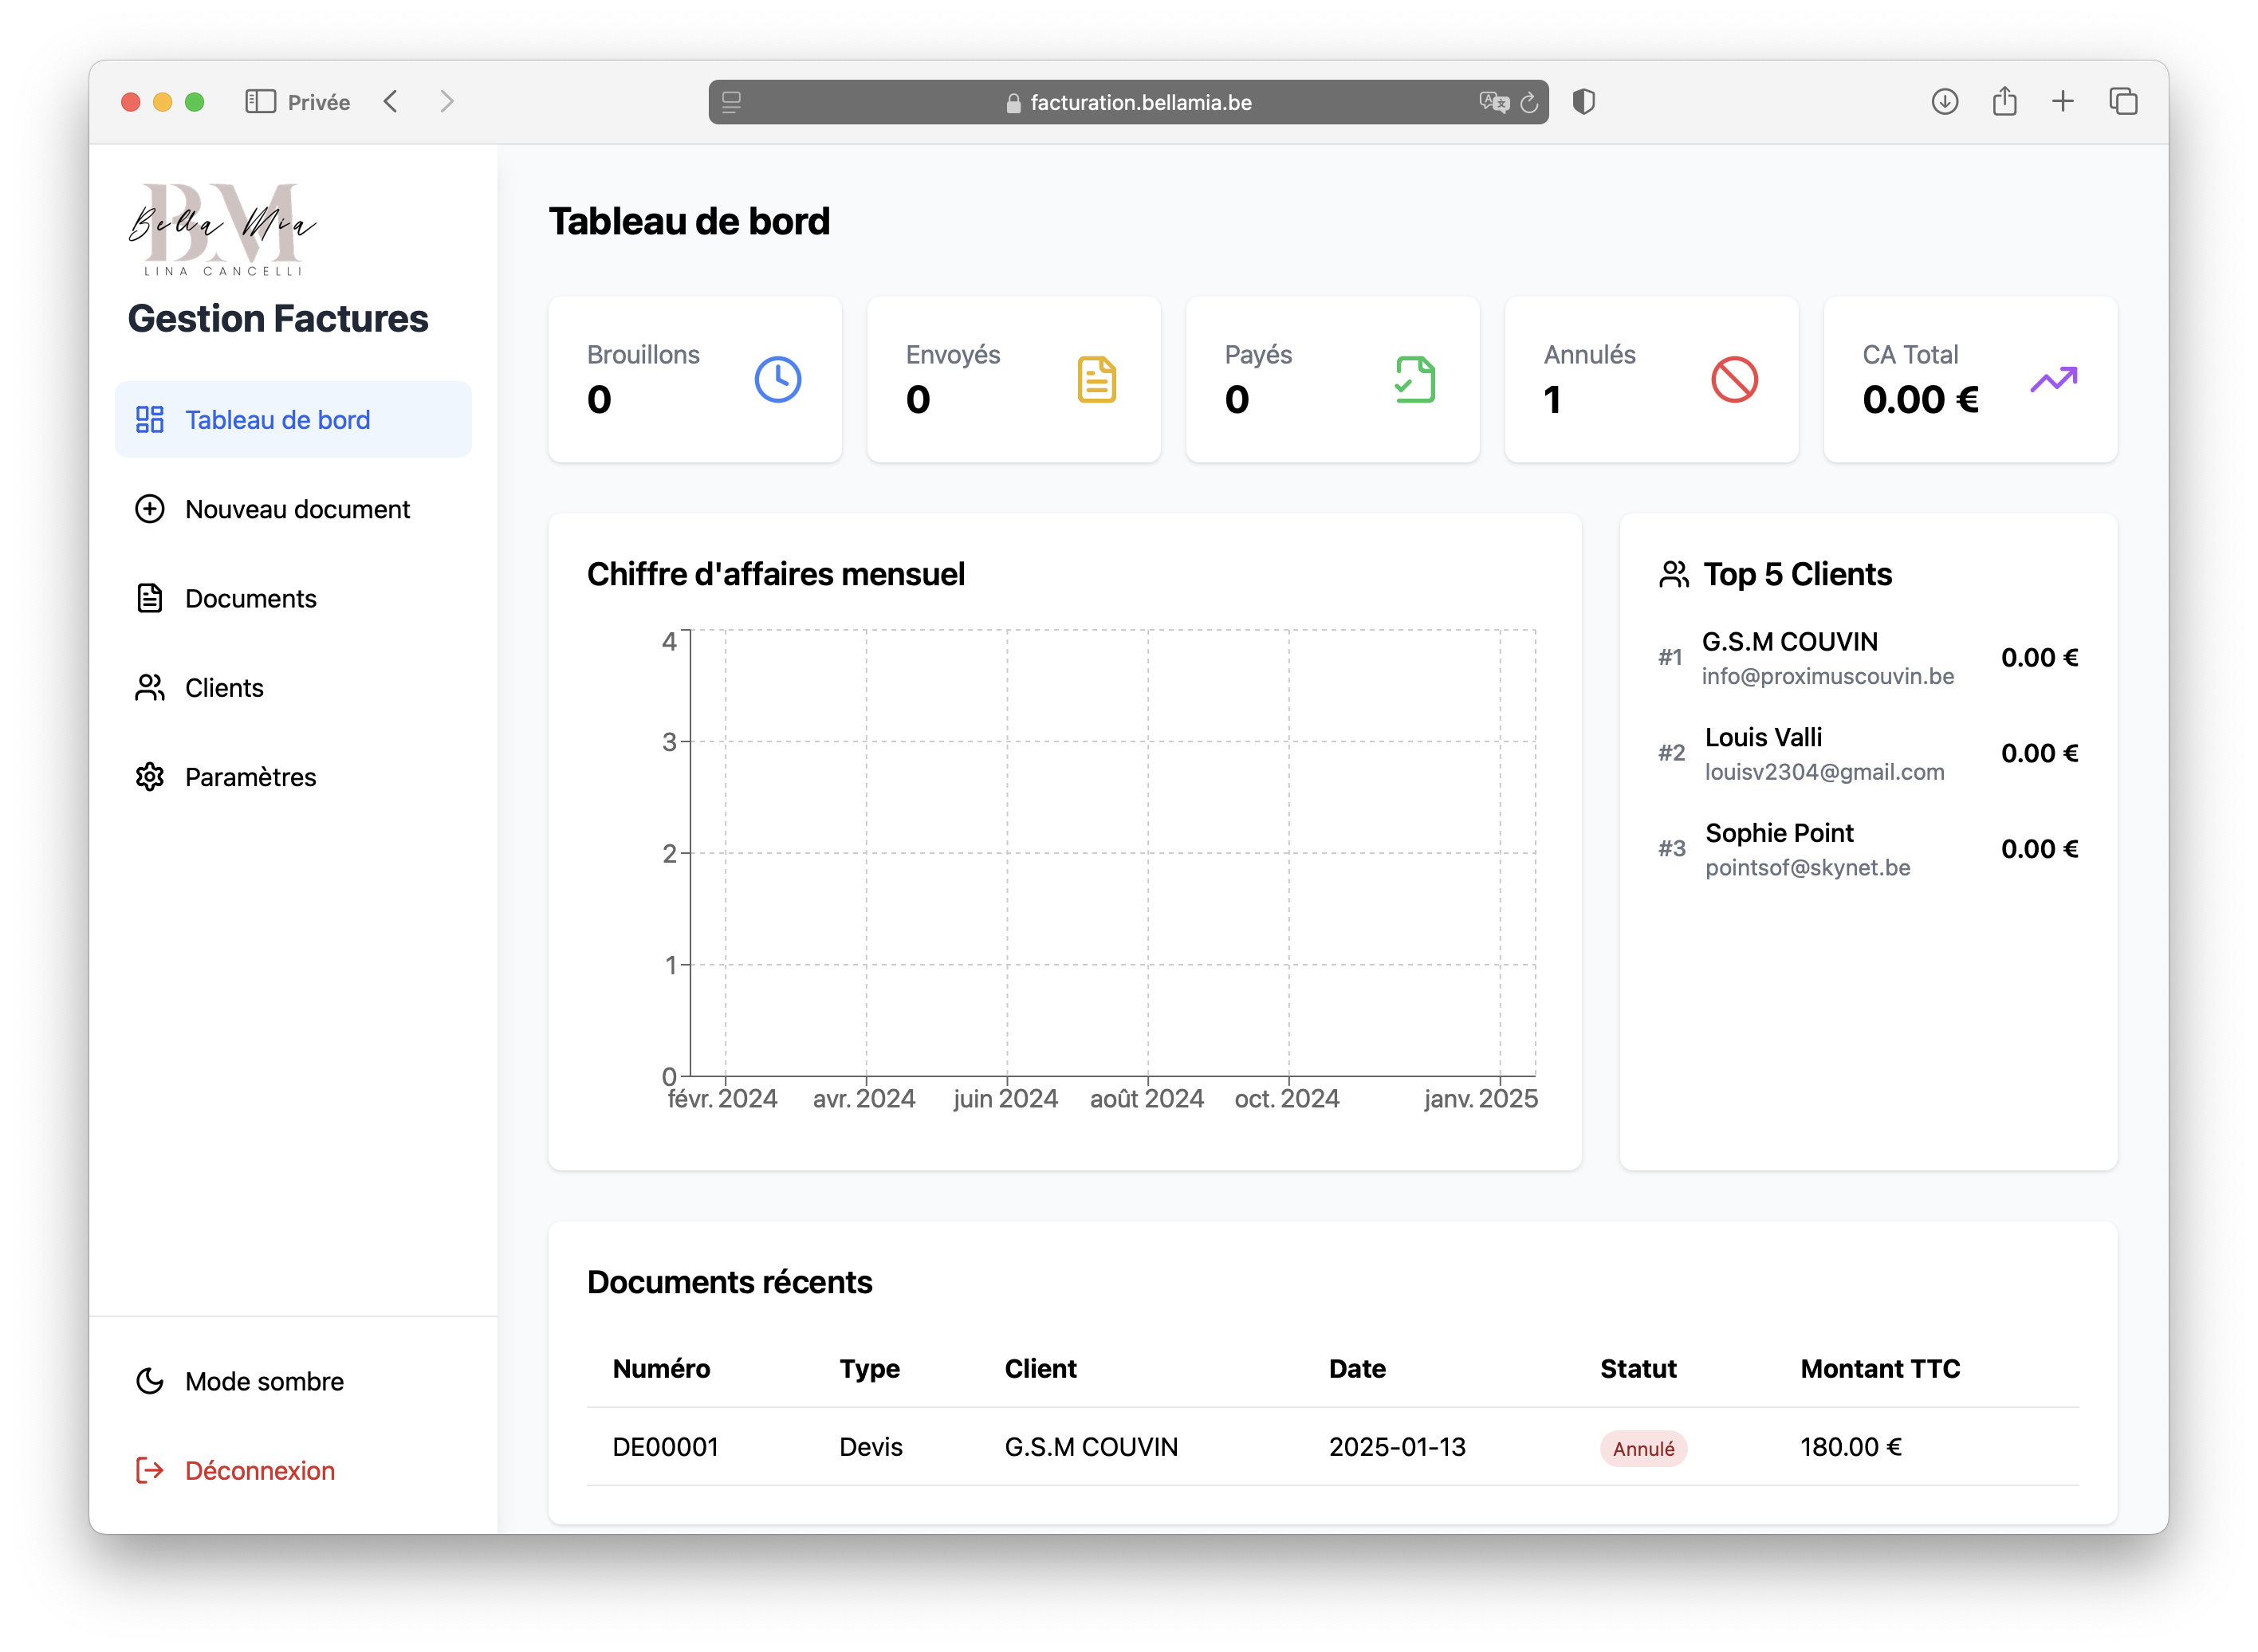Viewport: 2258px width, 1652px height.
Task: Click the share icon in the toolbar
Action: pos(2004,102)
